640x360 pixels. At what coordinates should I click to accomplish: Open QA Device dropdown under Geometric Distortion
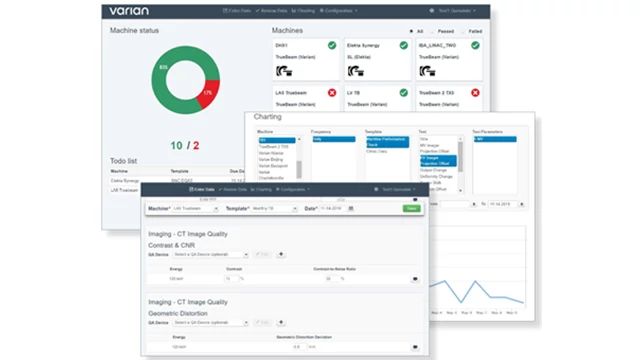click(x=211, y=322)
